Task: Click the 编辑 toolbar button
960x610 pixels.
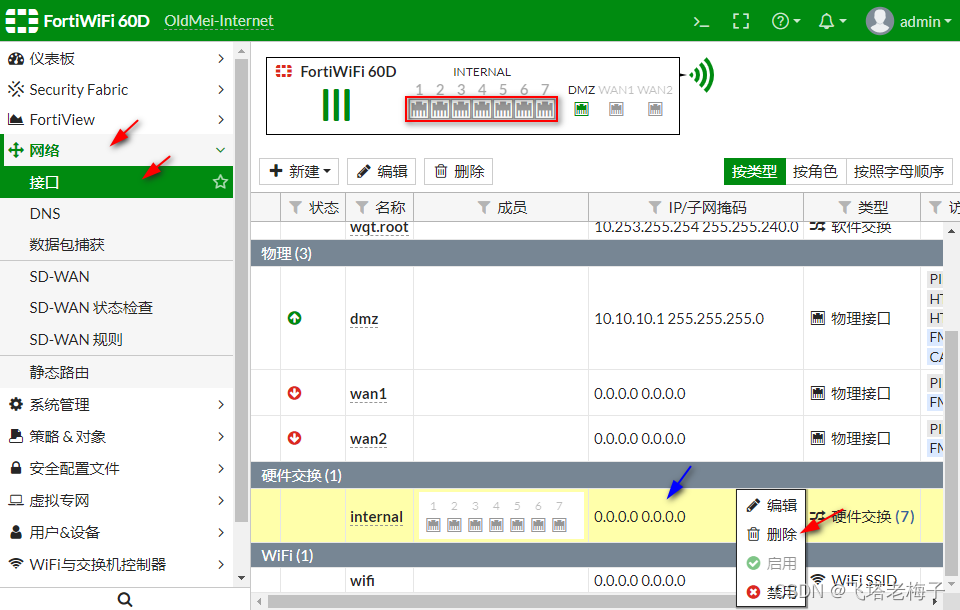Action: (381, 171)
